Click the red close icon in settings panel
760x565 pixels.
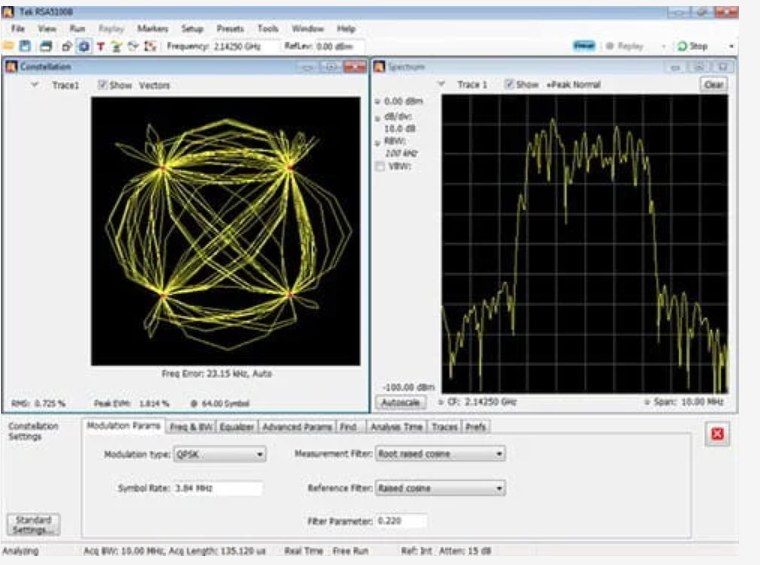716,433
